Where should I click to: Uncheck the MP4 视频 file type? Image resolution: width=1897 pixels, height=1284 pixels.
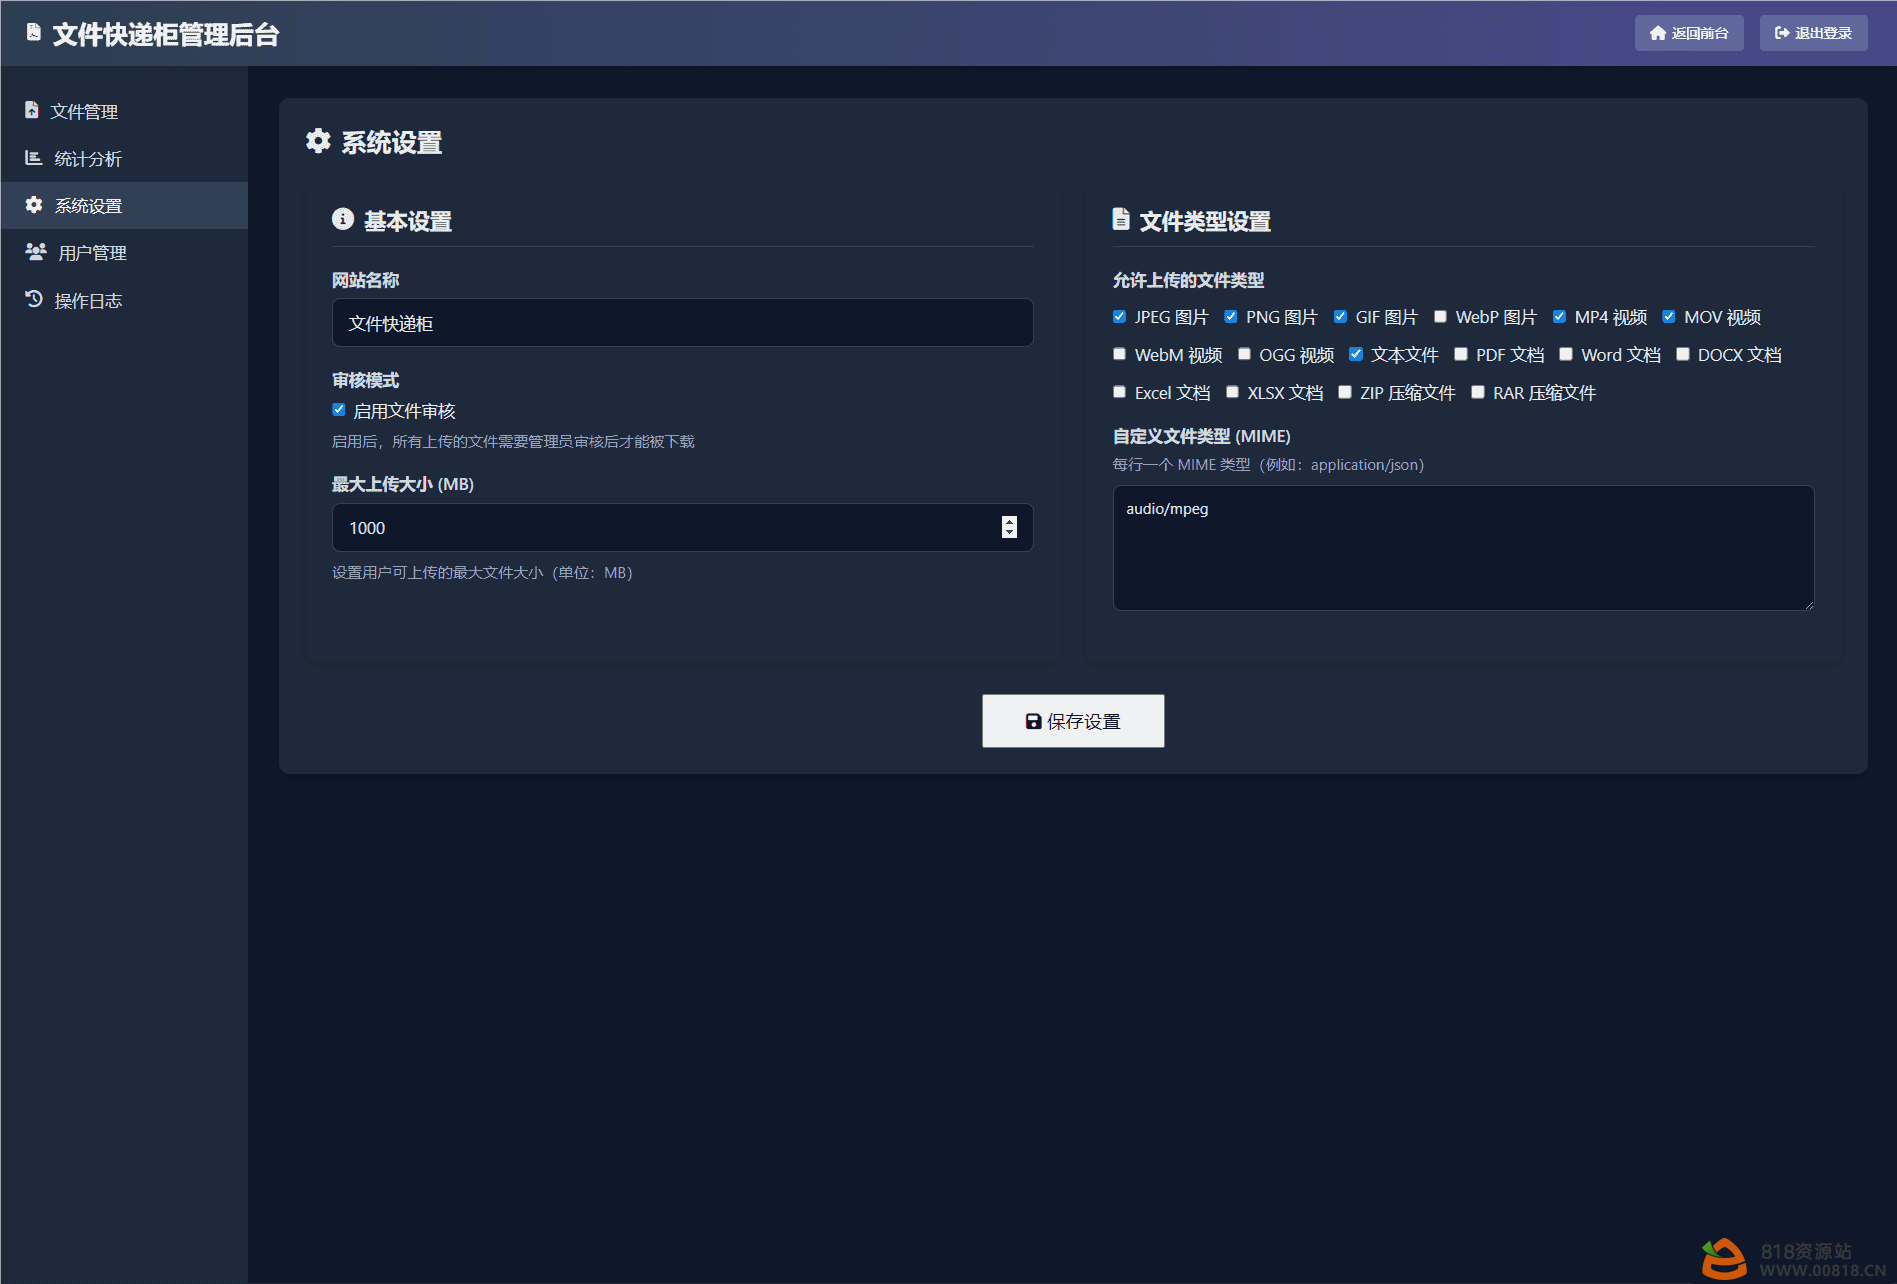click(1559, 316)
